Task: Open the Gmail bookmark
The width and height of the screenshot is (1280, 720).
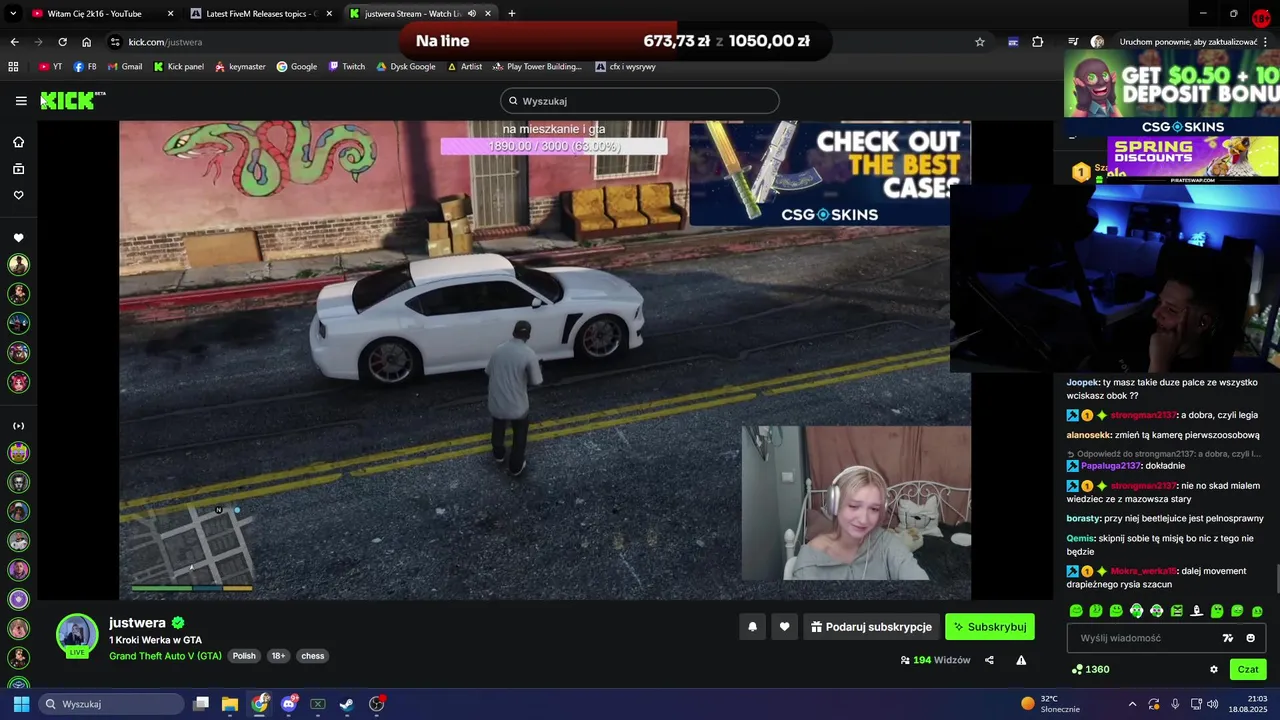Action: [125, 67]
